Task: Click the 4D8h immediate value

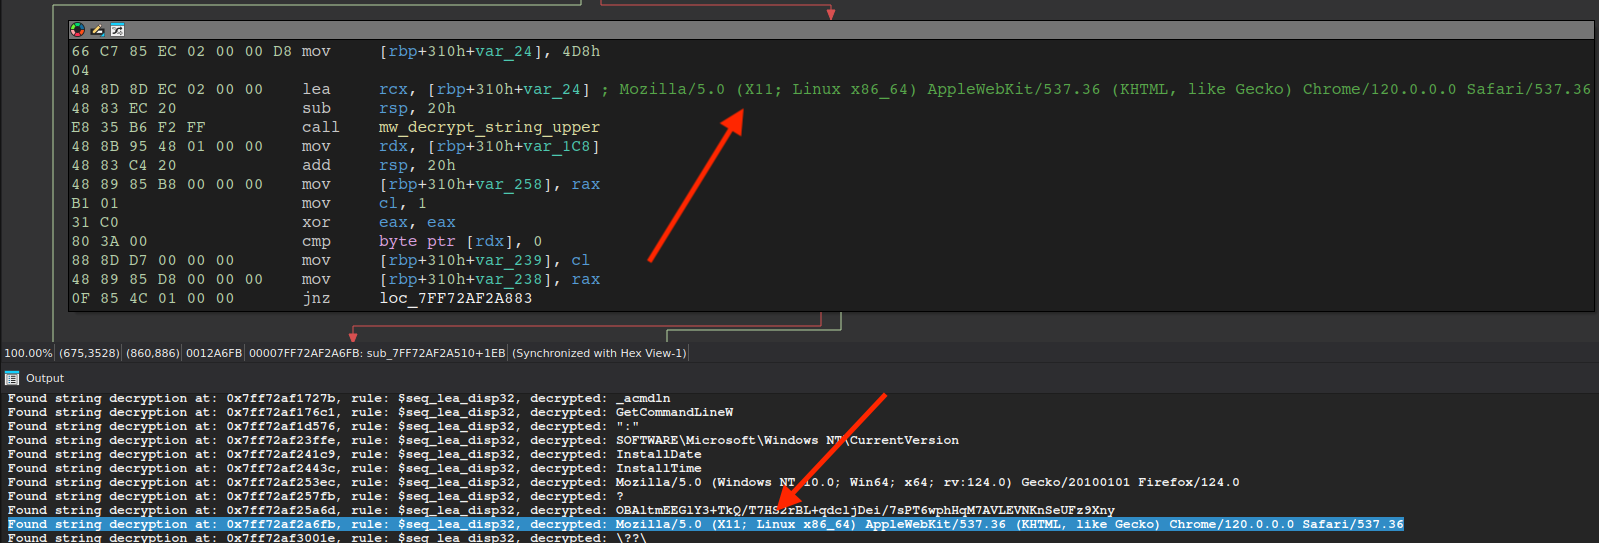Action: pyautogui.click(x=581, y=51)
